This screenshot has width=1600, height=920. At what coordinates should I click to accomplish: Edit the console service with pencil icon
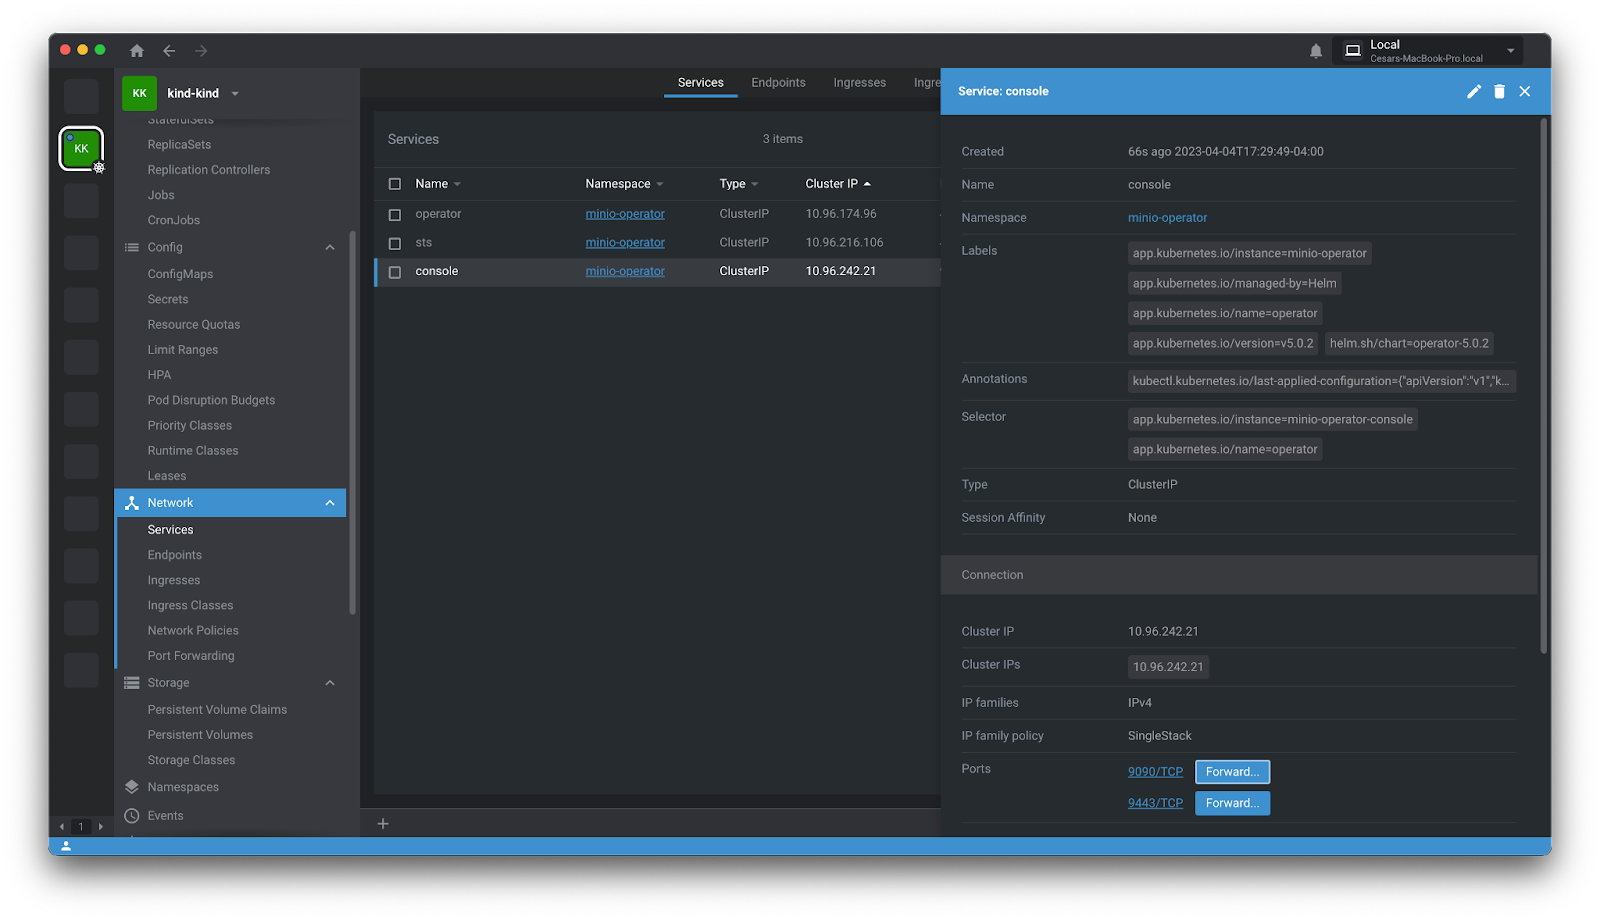(1473, 92)
